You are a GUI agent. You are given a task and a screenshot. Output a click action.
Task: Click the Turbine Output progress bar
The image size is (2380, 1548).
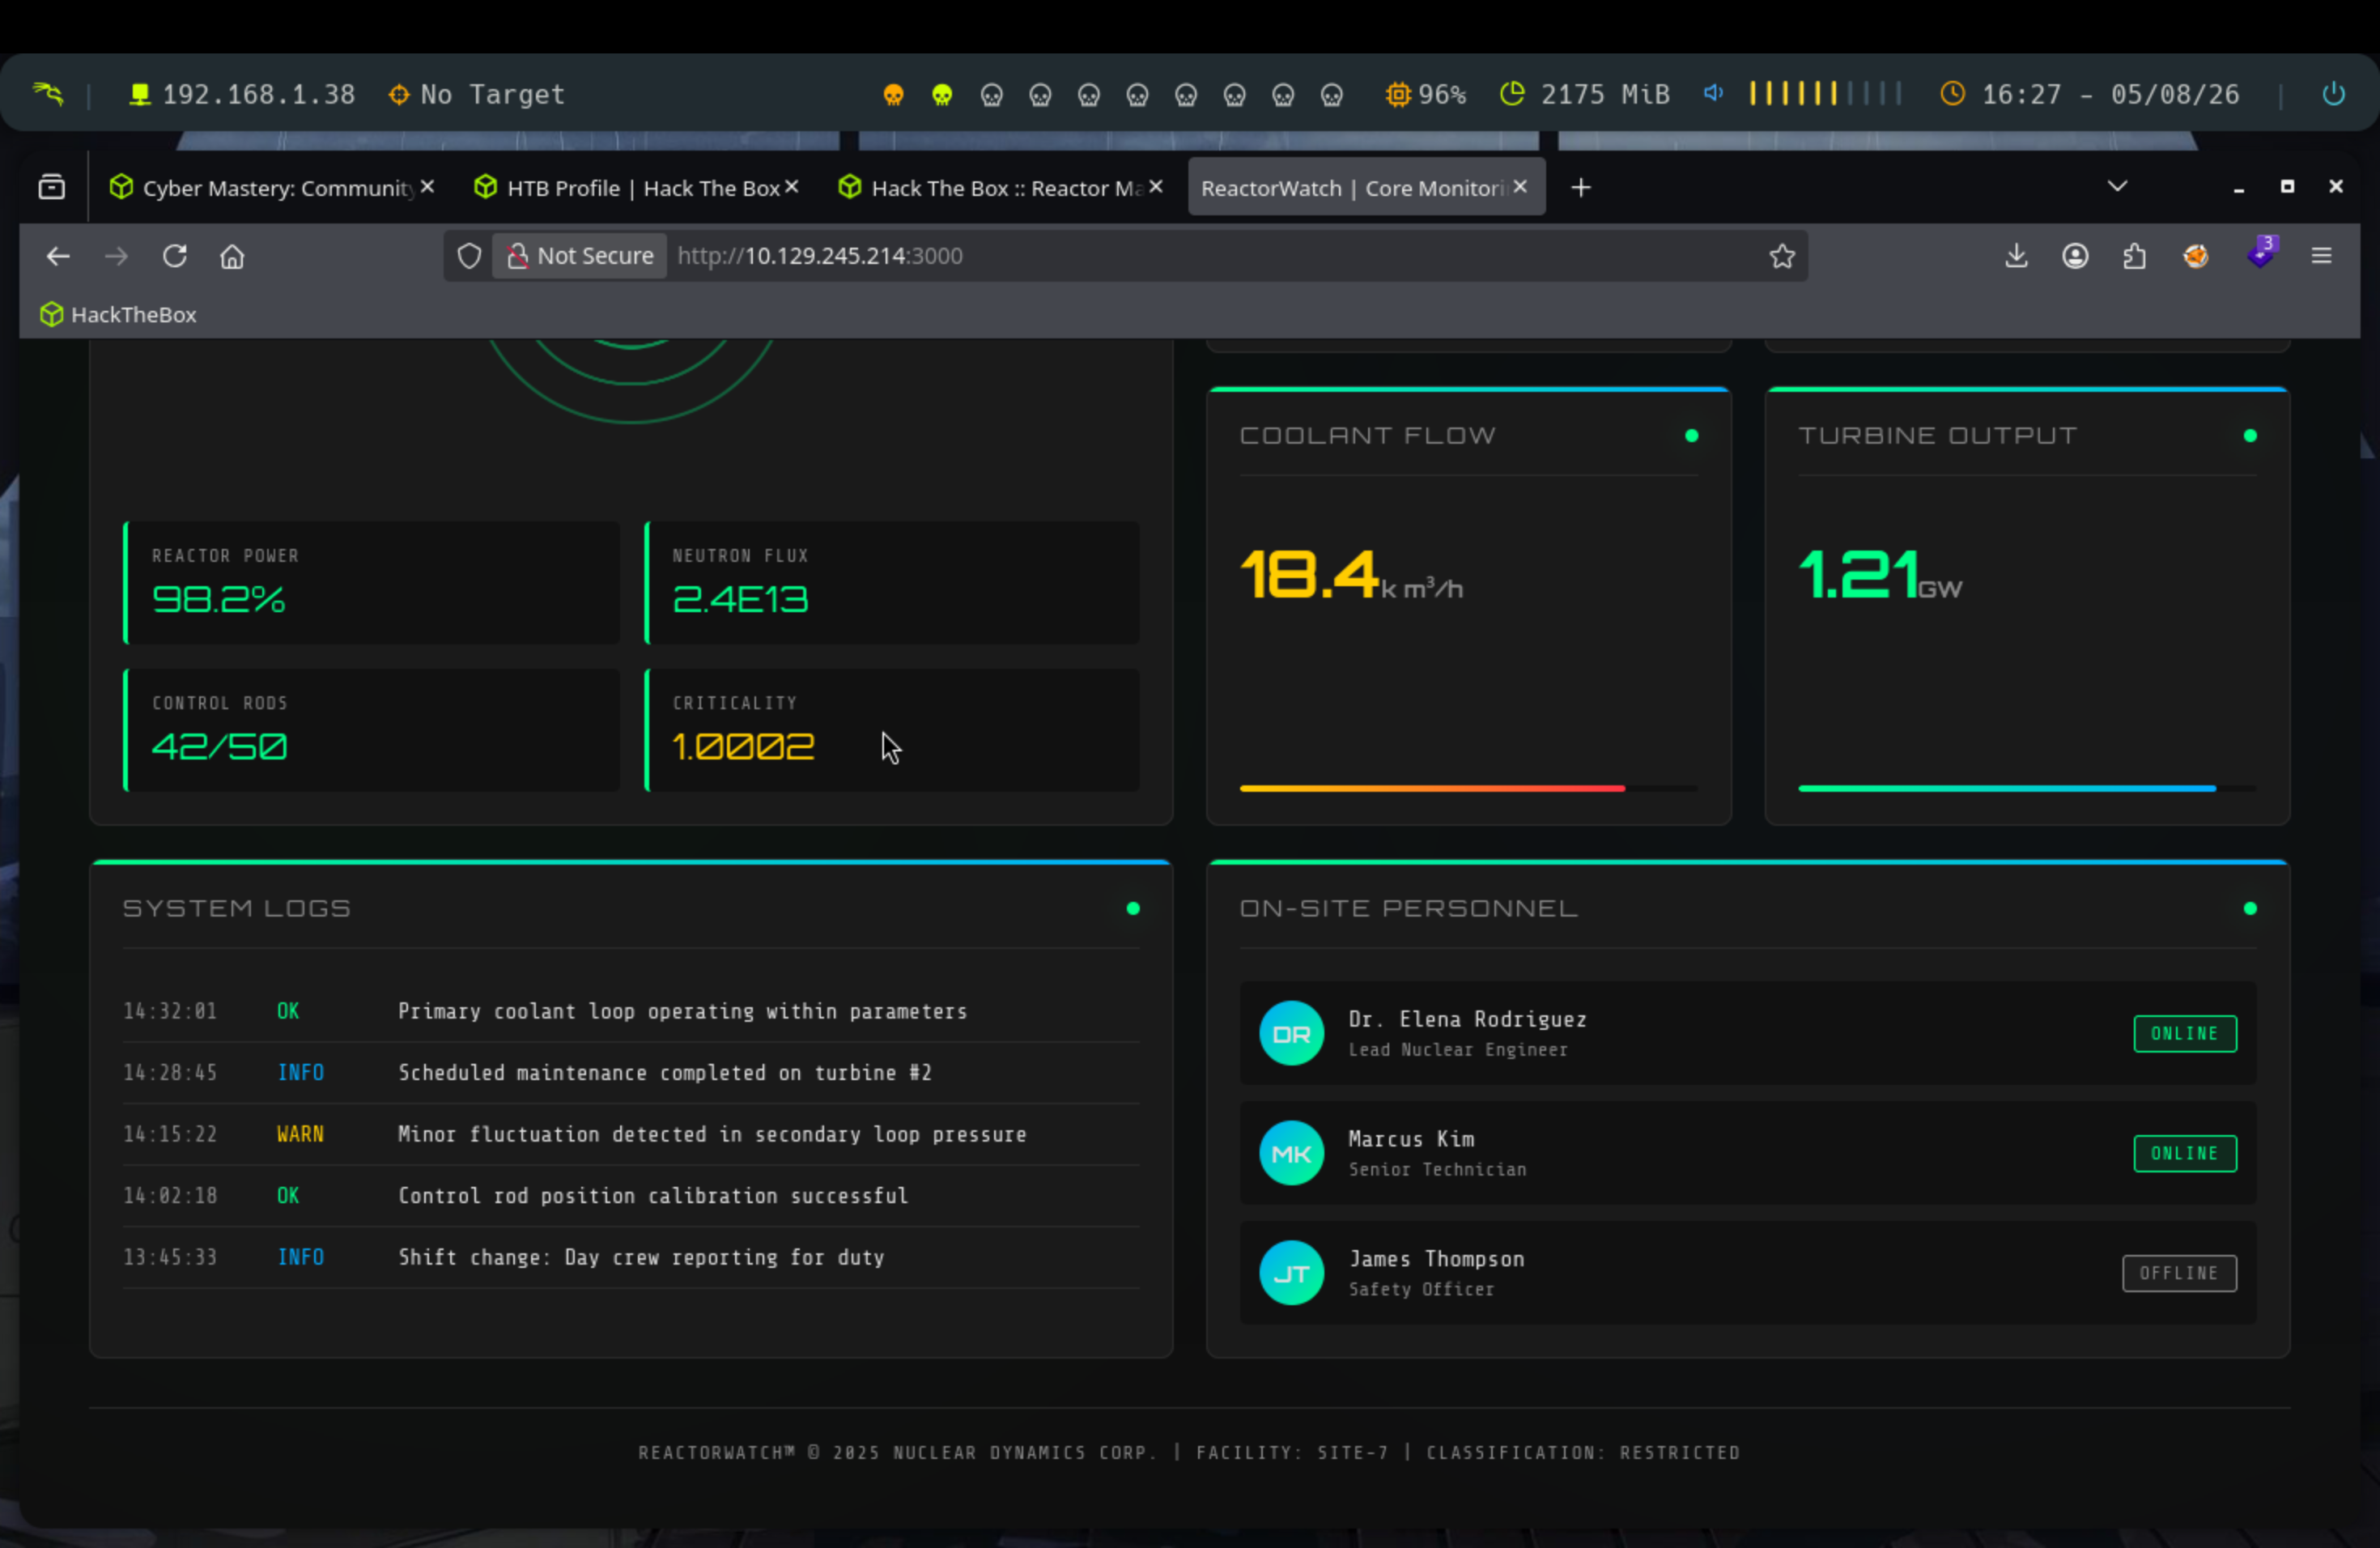pos(2027,788)
